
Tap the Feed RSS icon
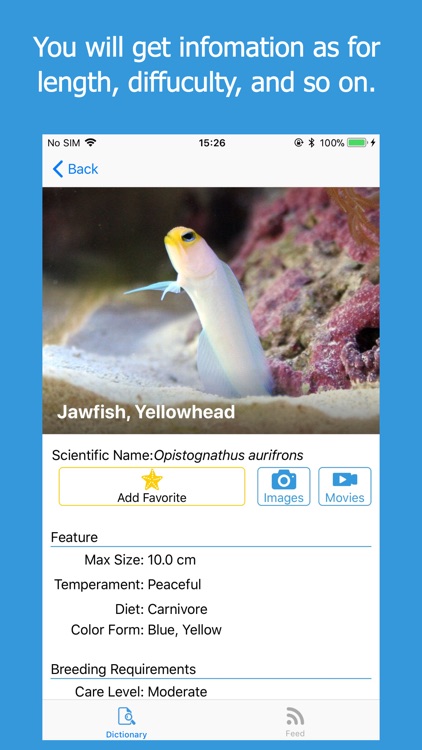coord(295,717)
